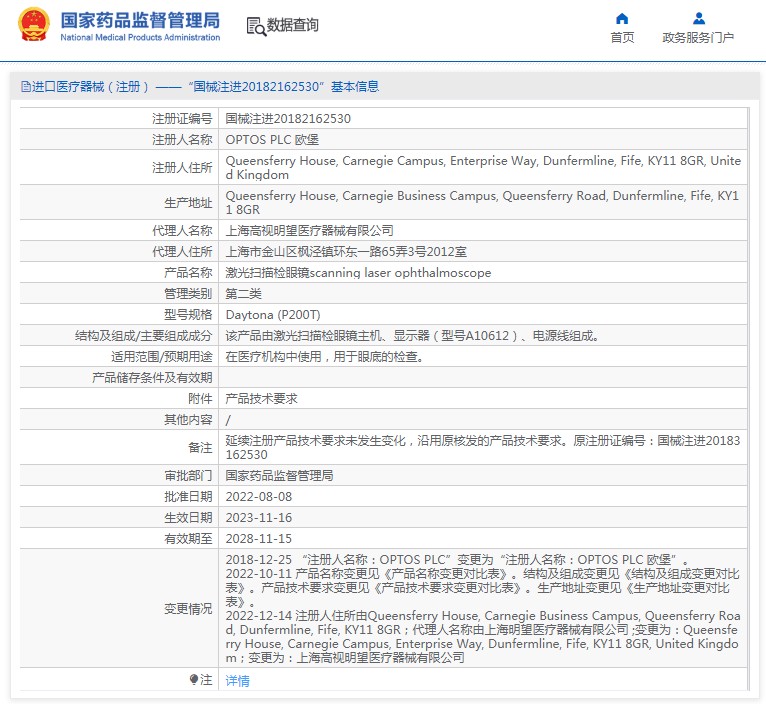
Task: Click the OPTOS PLC 欧堡 registrant name
Action: [272, 140]
